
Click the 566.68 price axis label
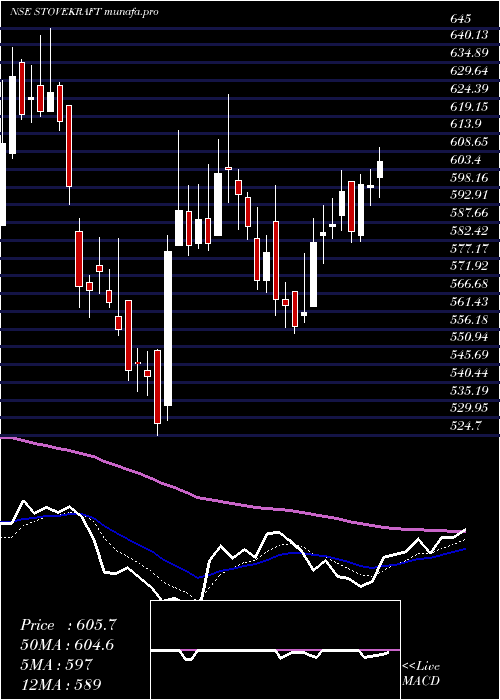point(469,283)
